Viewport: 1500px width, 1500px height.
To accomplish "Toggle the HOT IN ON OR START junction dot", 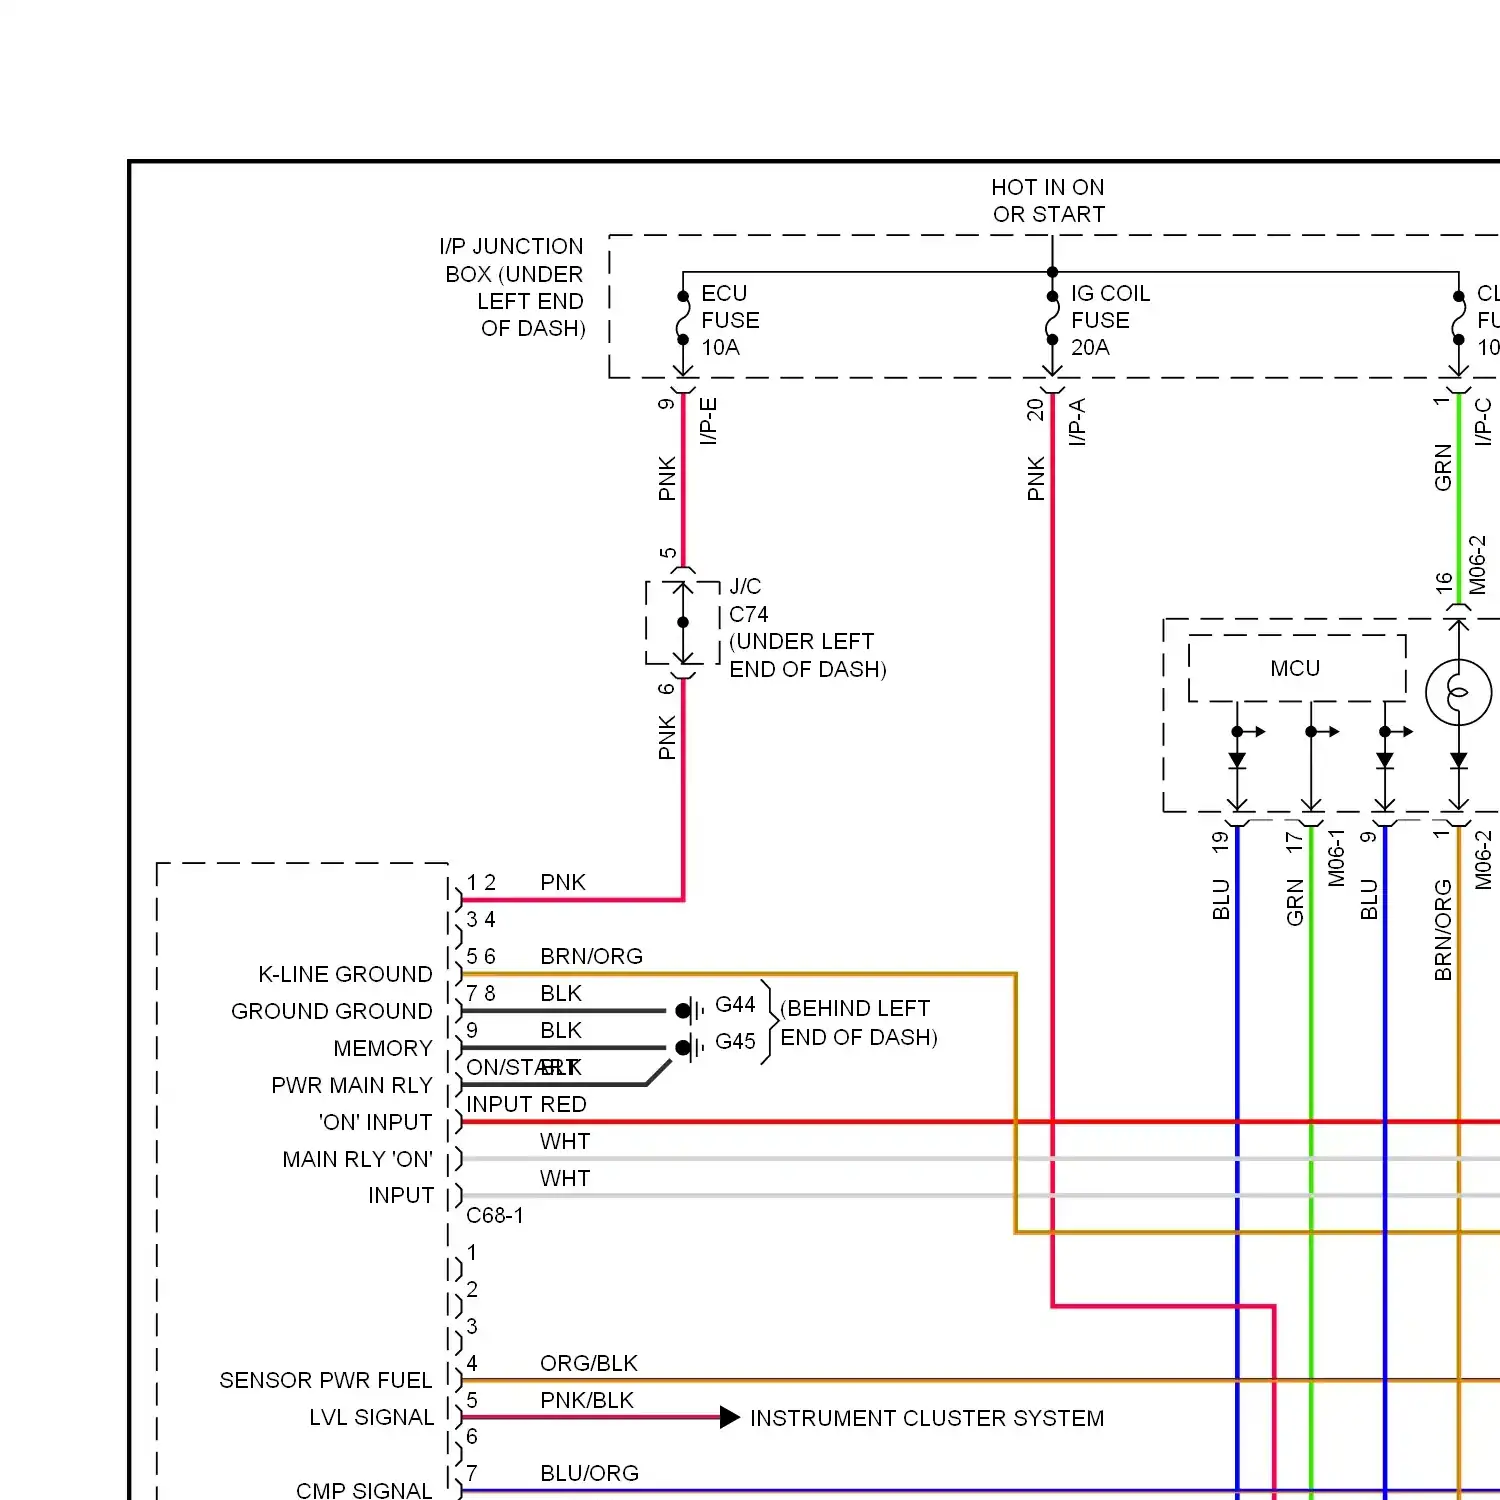I will coord(1052,270).
